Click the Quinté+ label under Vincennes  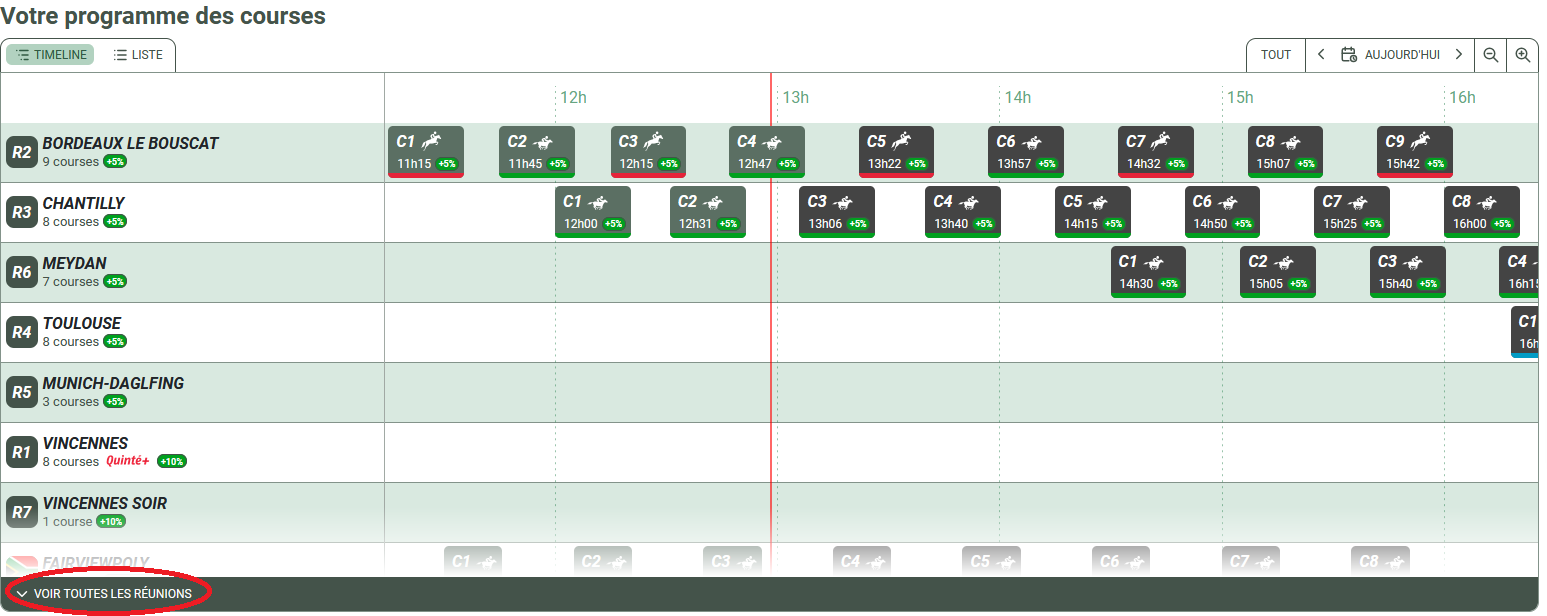tap(127, 462)
